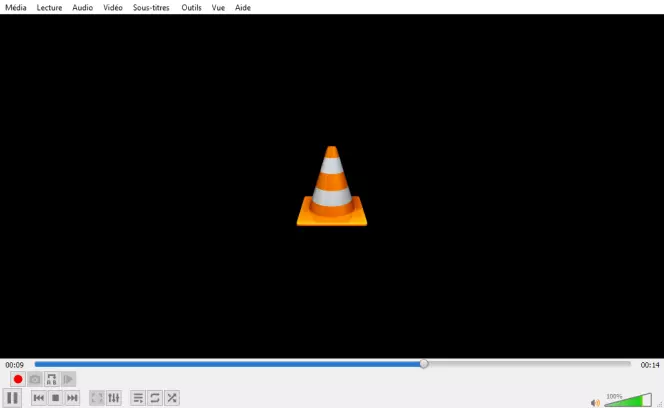Click total time 00:14 label
This screenshot has height=408, width=664.
tap(650, 365)
